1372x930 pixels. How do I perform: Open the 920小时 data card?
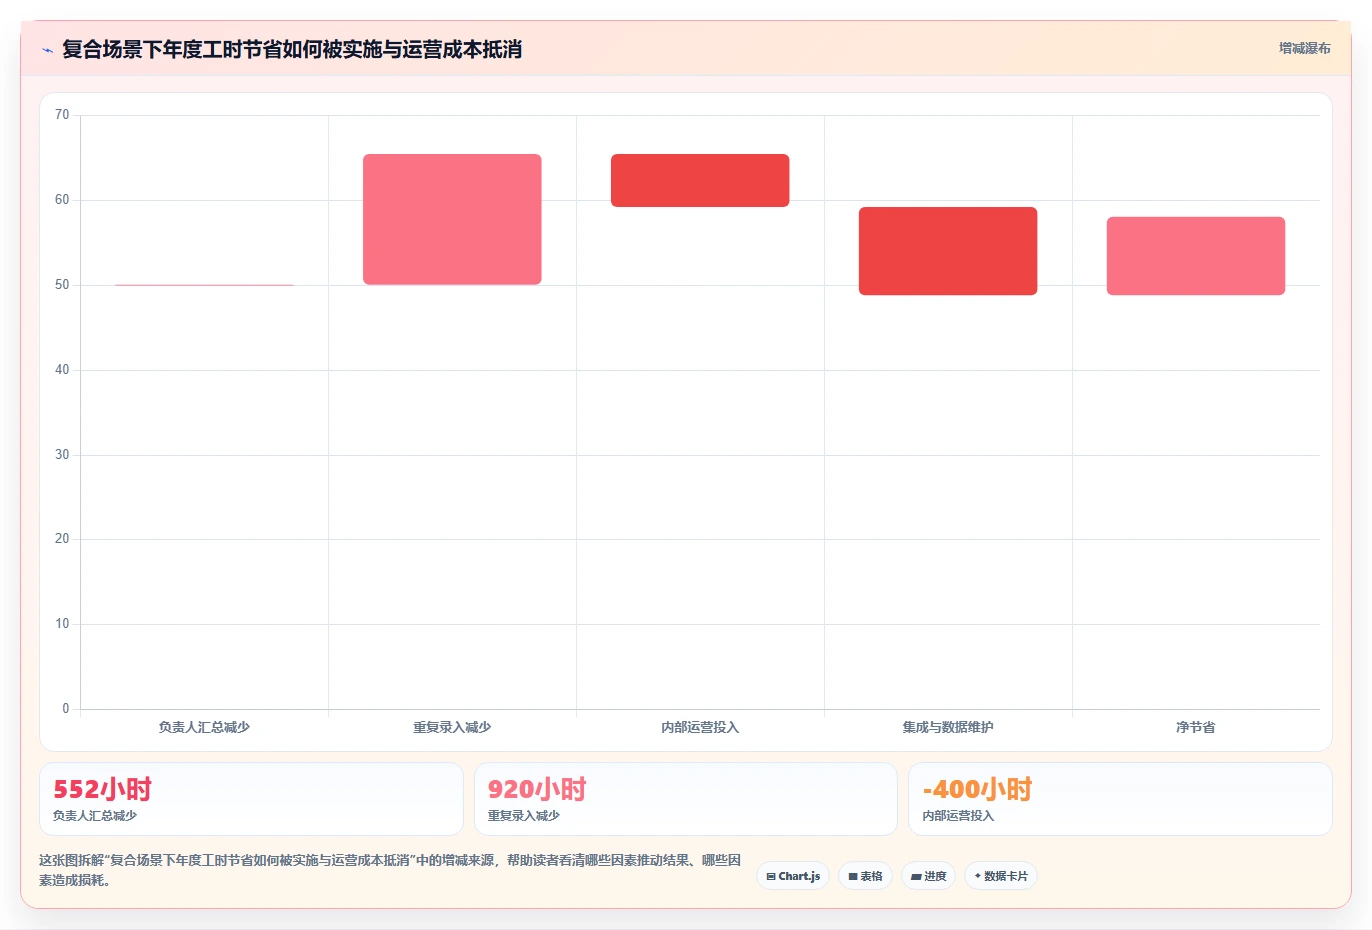[685, 799]
